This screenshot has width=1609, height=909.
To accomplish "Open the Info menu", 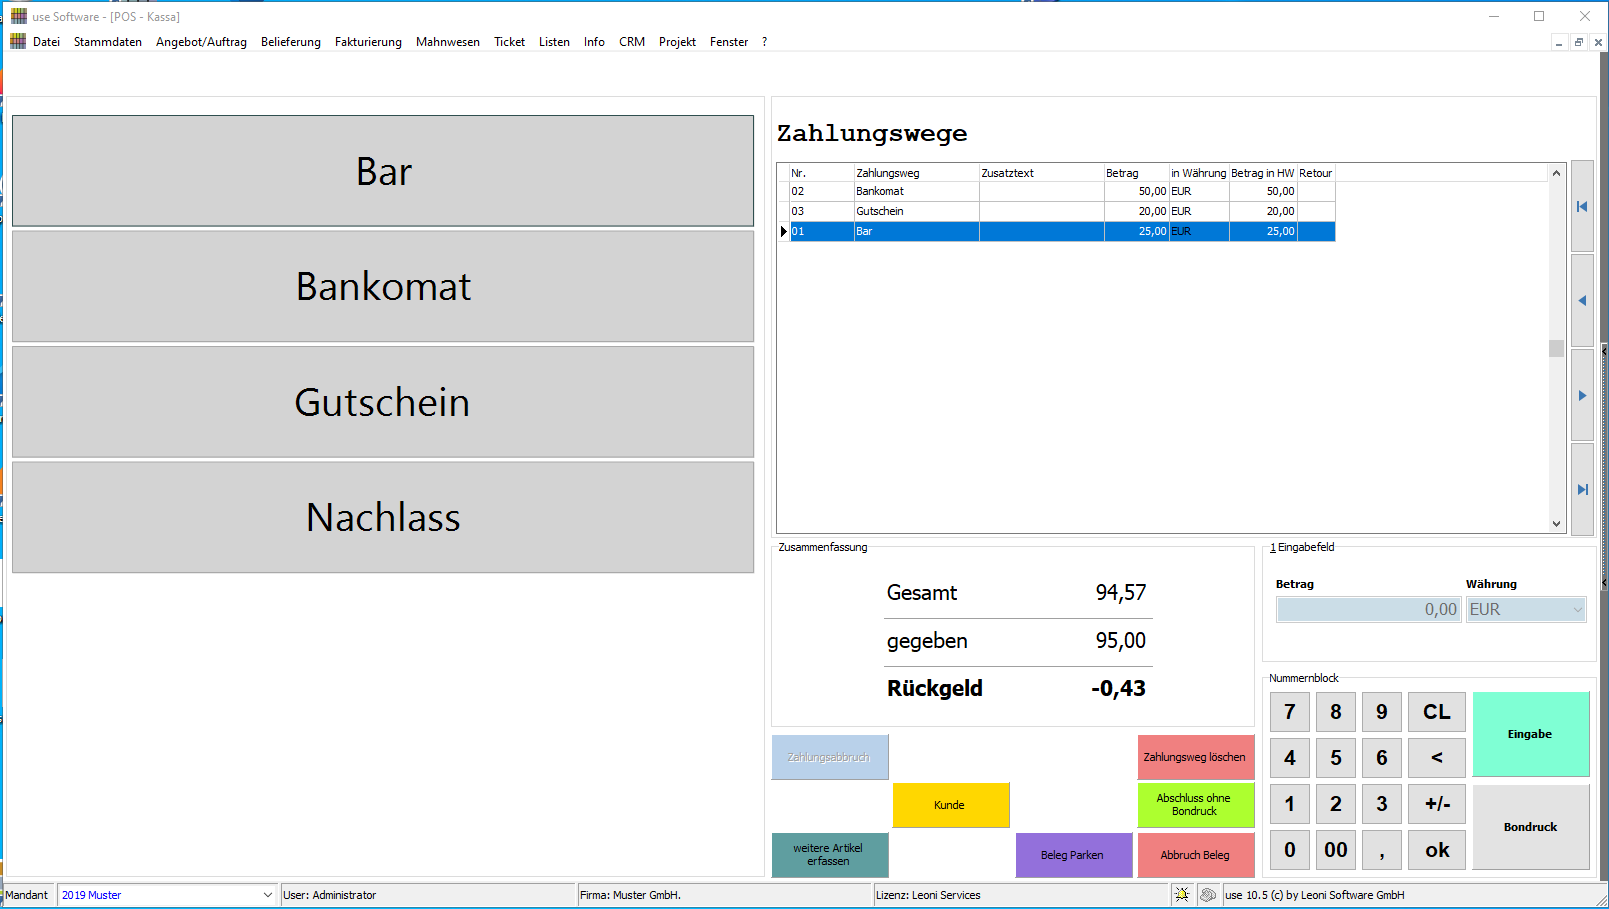I will click(594, 42).
